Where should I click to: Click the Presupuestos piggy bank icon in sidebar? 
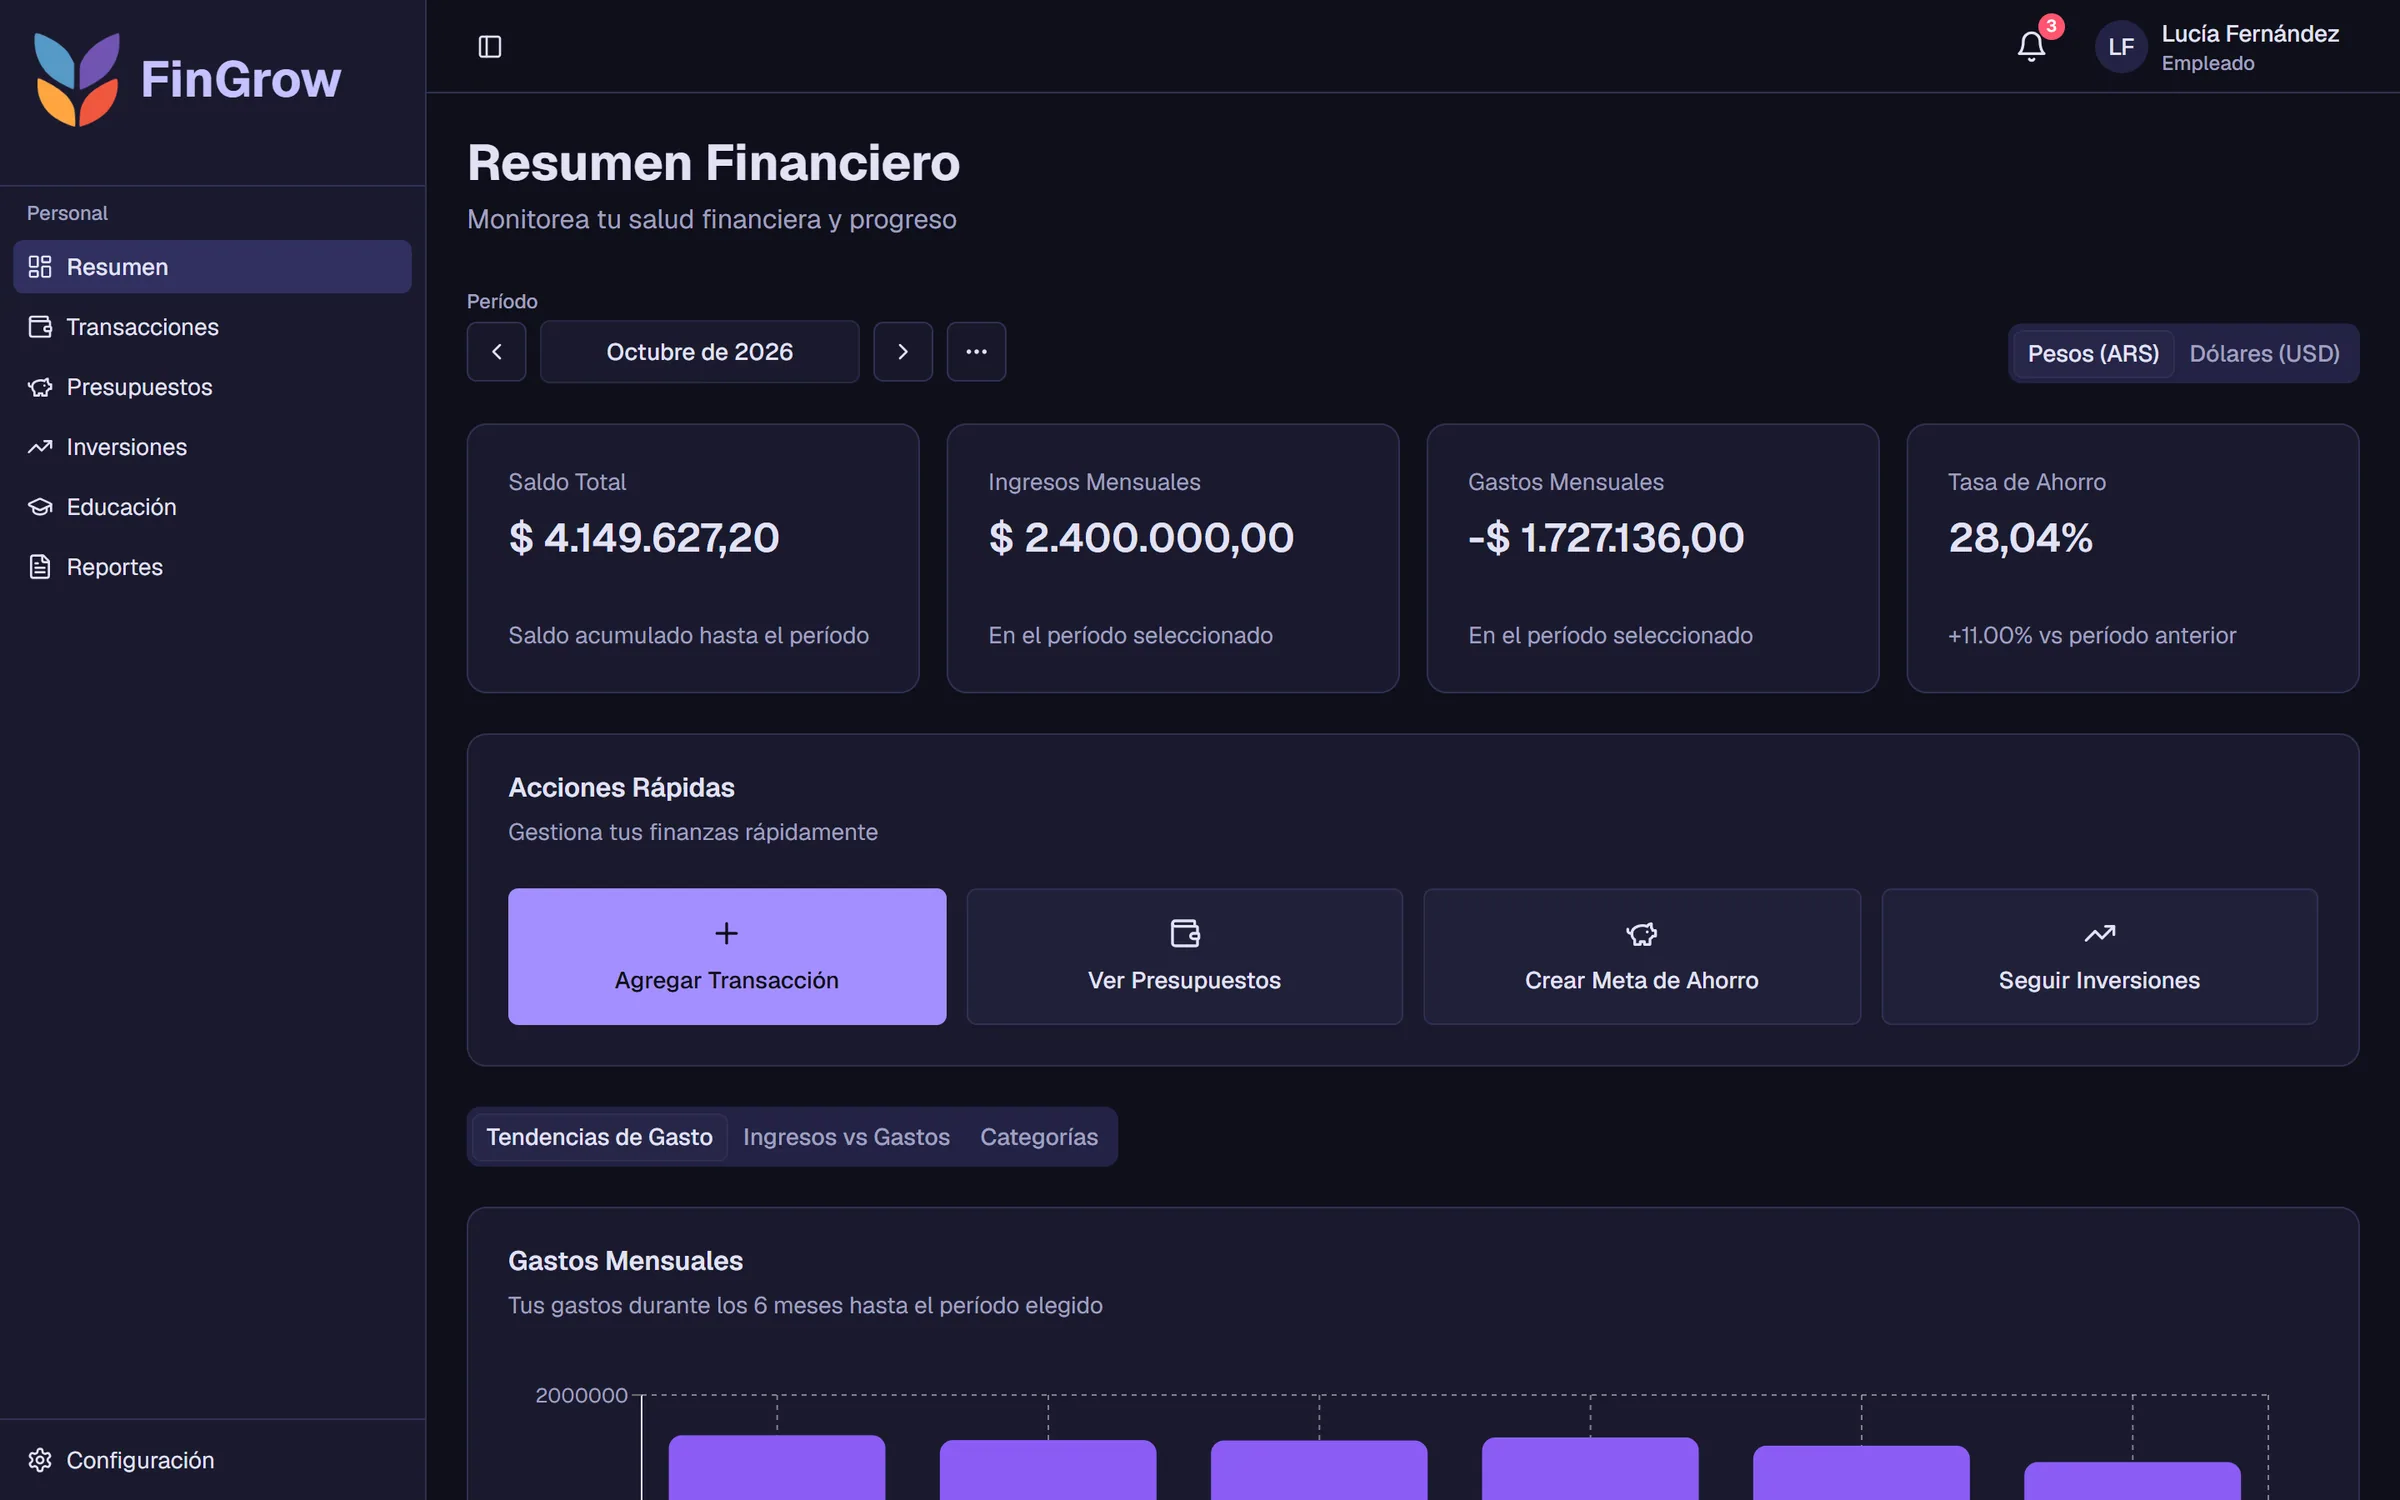tap(40, 387)
